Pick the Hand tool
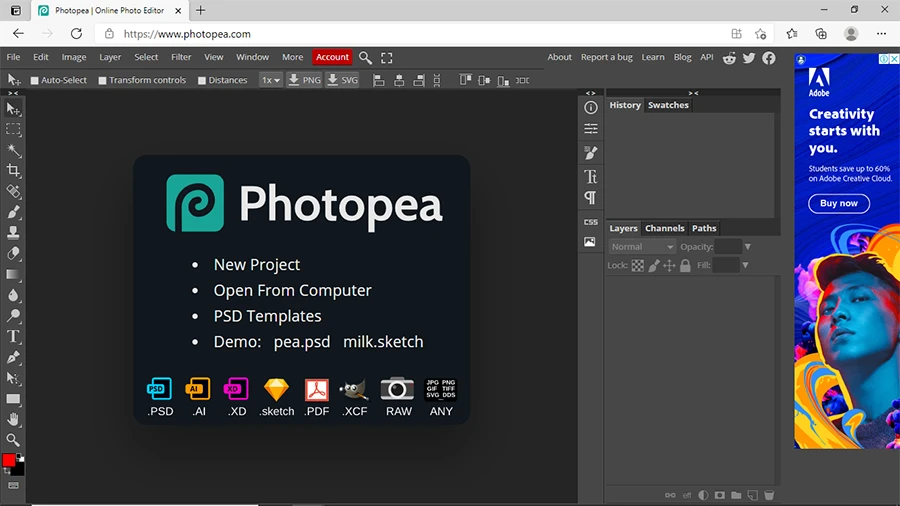Image resolution: width=900 pixels, height=506 pixels. 14,419
